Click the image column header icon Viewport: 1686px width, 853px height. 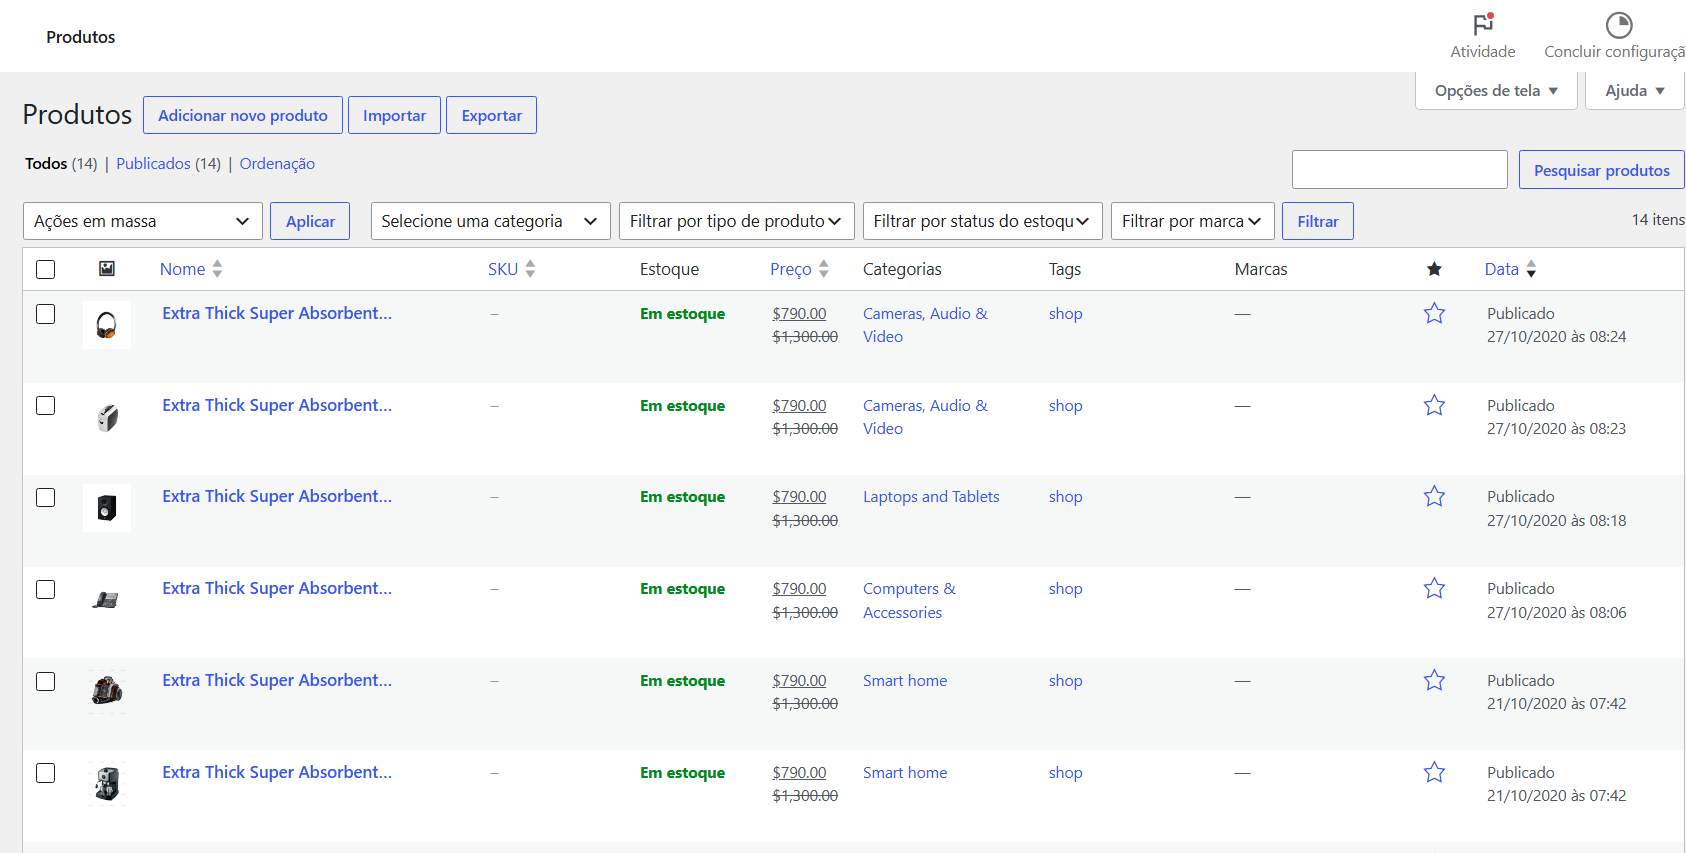(x=107, y=268)
